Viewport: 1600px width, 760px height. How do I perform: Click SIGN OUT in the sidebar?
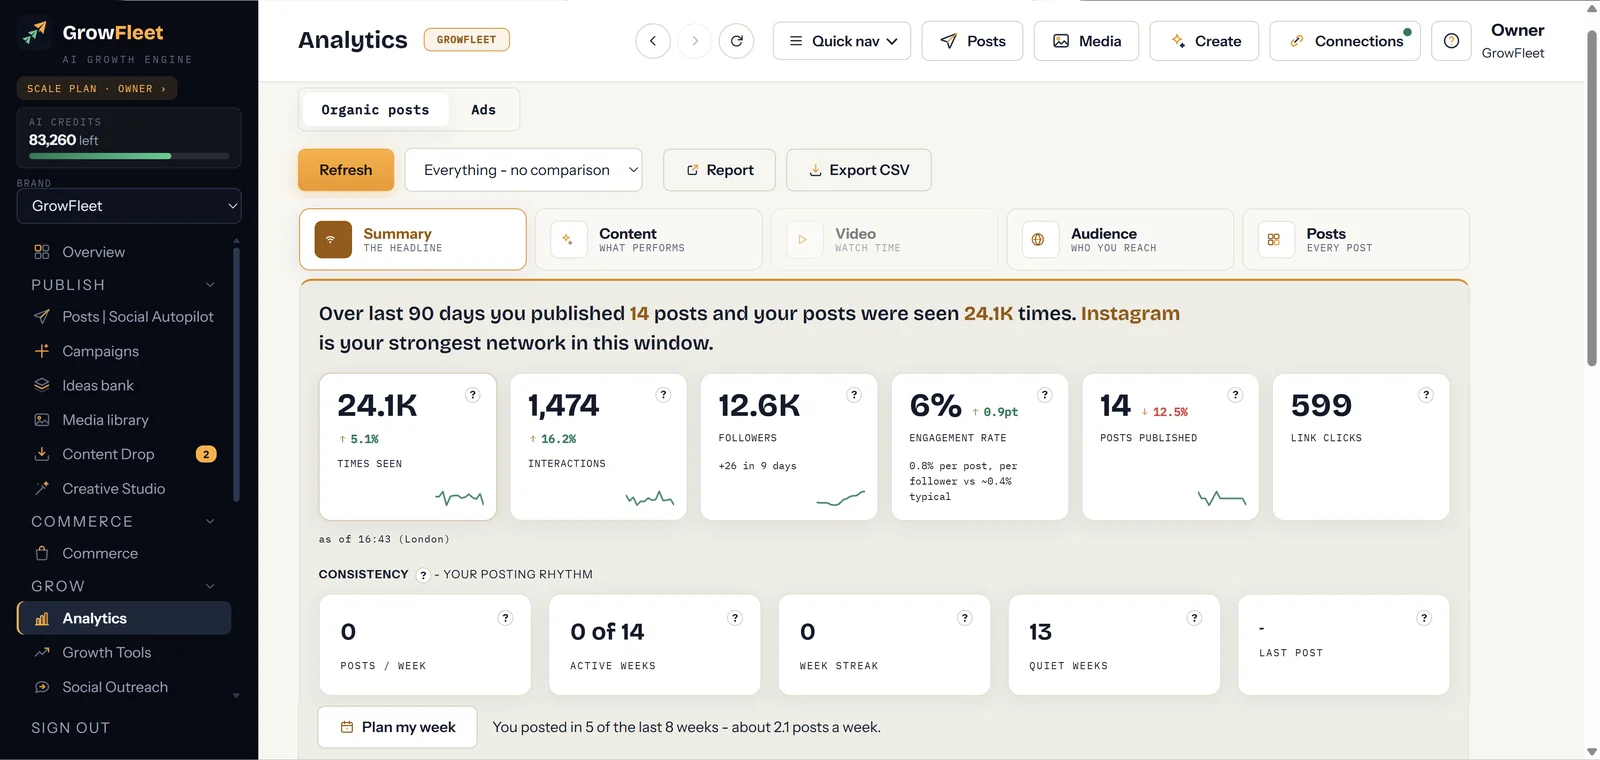(70, 728)
